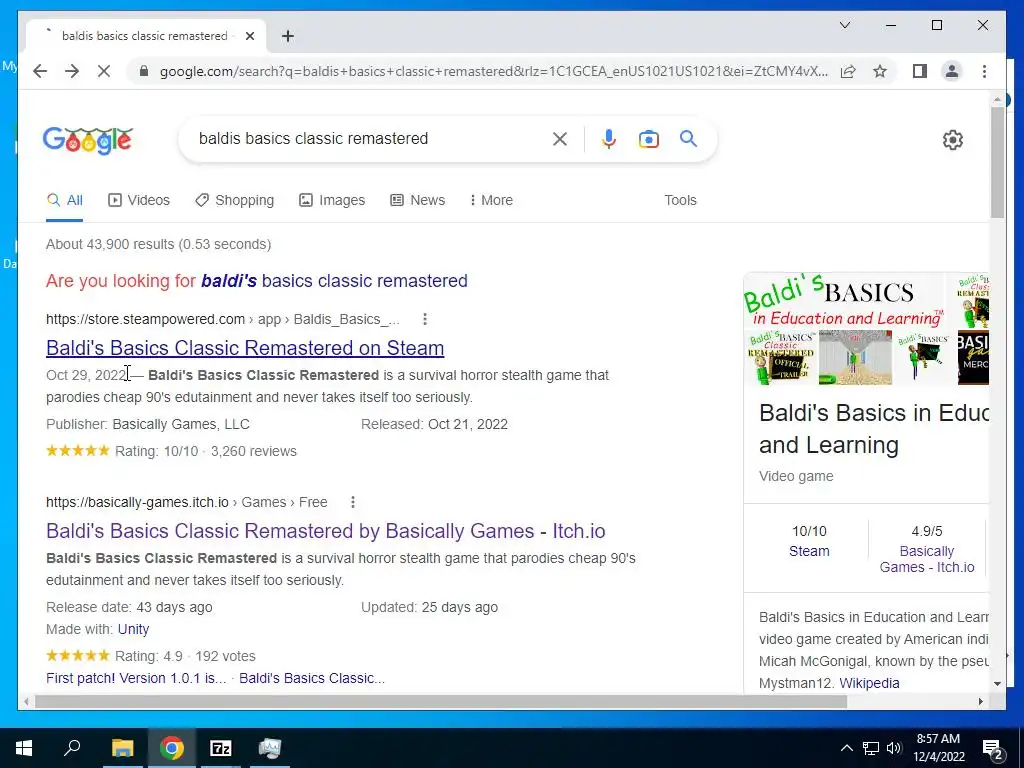Submit search with the magnifier icon
1024x768 pixels.
pyautogui.click(x=688, y=138)
